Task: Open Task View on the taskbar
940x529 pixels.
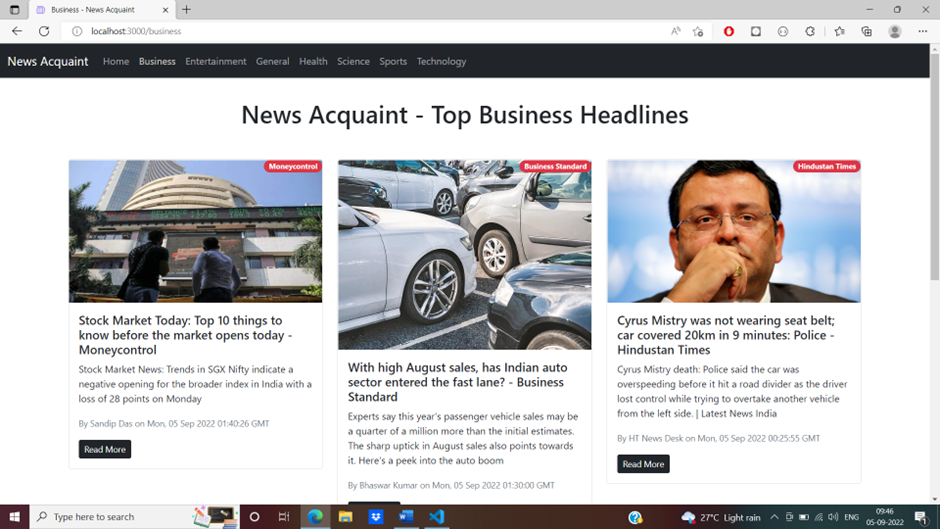Action: coord(284,516)
